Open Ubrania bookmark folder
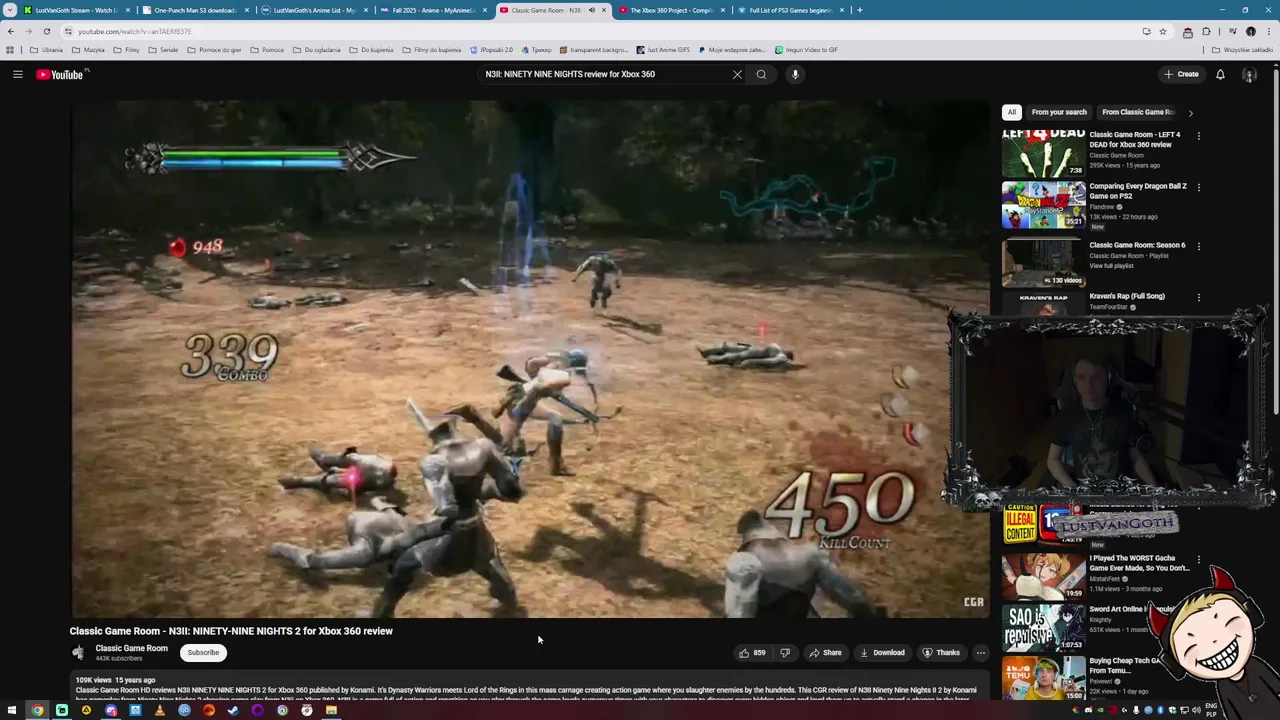Viewport: 1280px width, 720px height. (47, 50)
